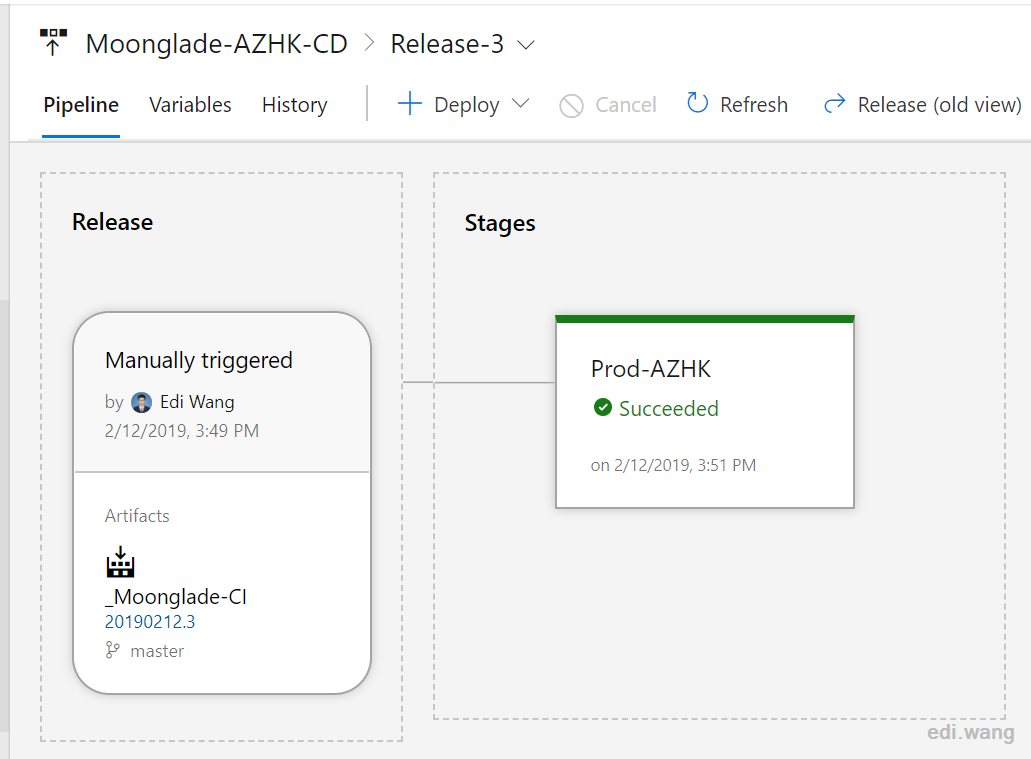Open the Prod-AZHK stage card
The image size is (1031, 759).
pos(705,412)
